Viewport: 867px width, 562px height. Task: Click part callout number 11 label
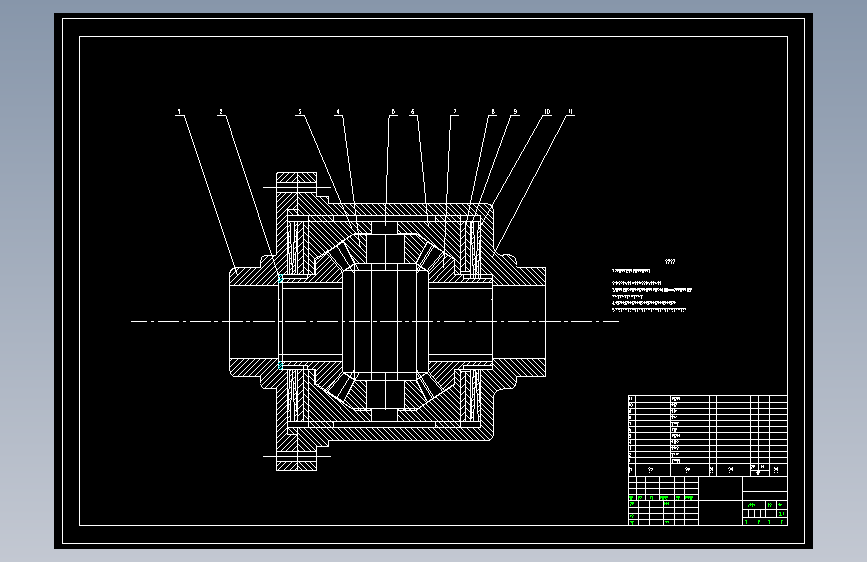click(570, 112)
